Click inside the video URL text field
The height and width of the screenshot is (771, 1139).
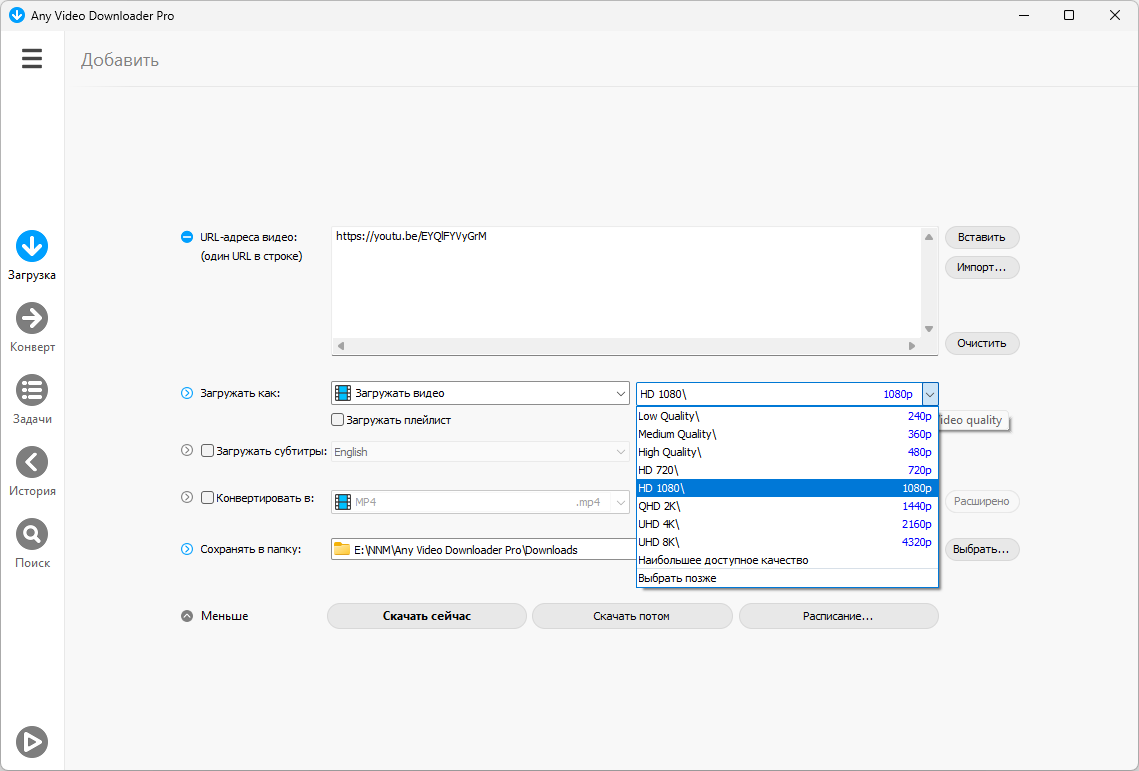(x=626, y=282)
